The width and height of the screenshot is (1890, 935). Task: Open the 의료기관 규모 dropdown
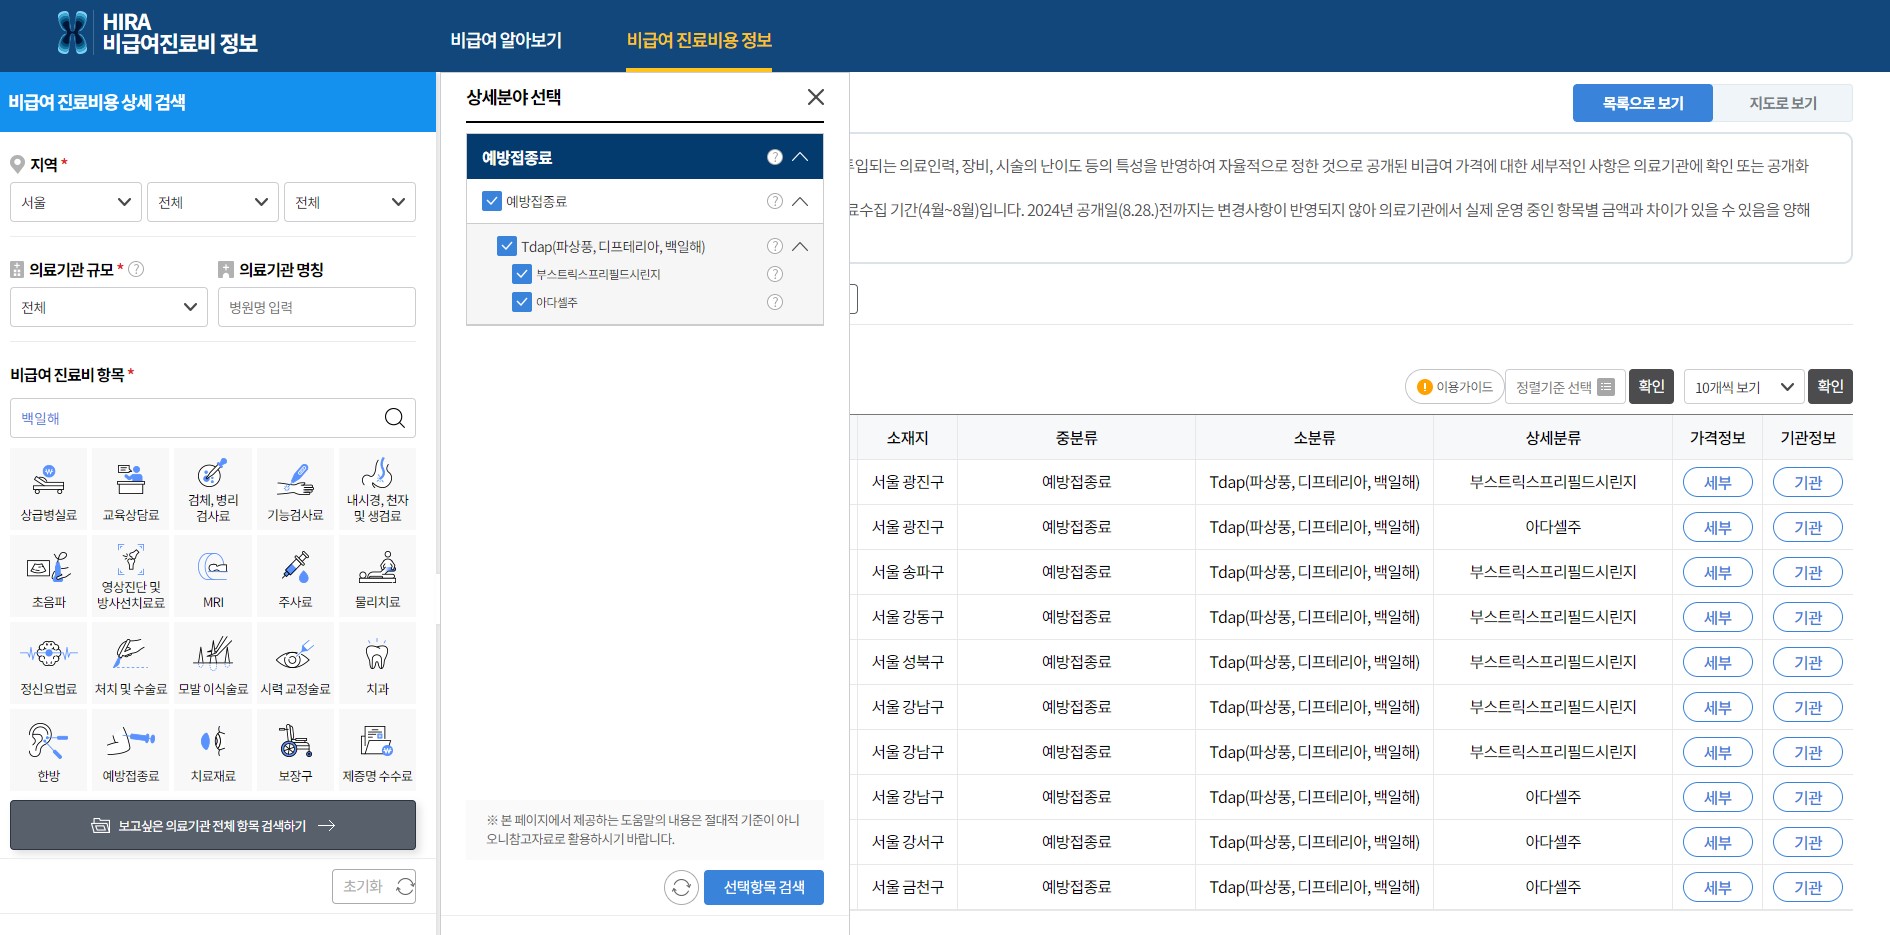pyautogui.click(x=109, y=307)
